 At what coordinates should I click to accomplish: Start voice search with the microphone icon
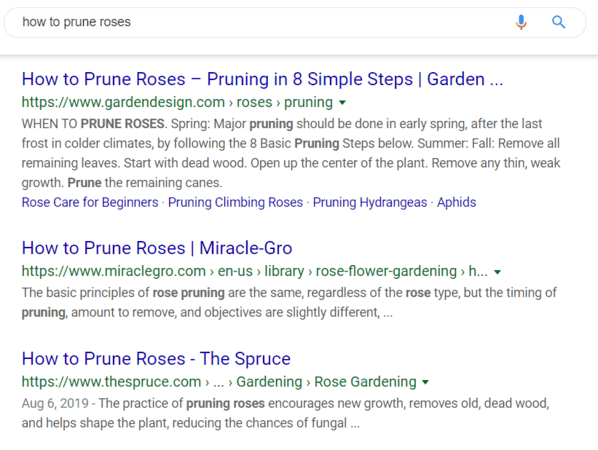click(x=521, y=22)
